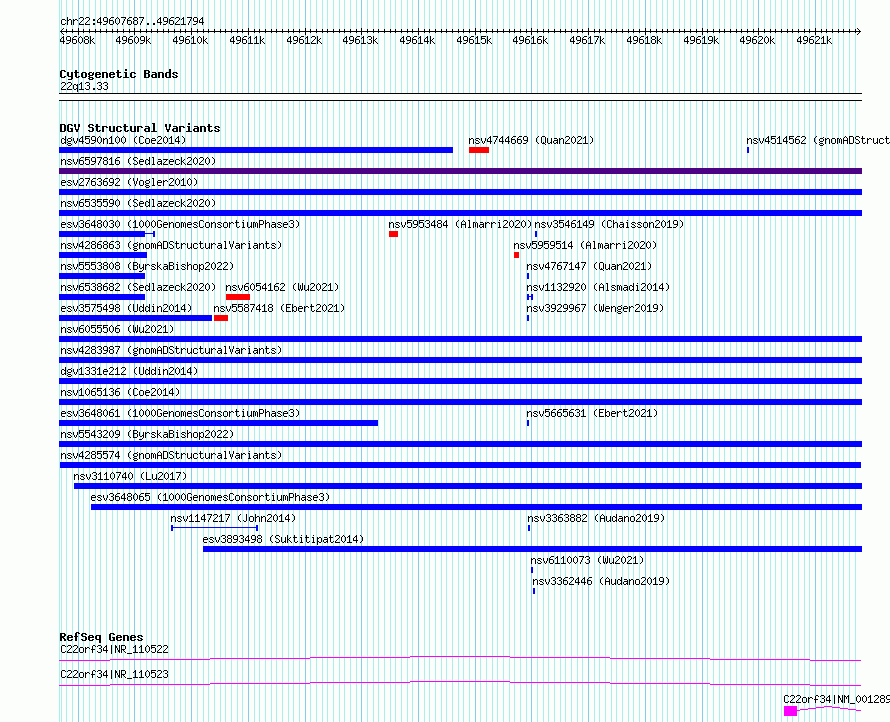Click nsv3362446 (Audano2019) label
This screenshot has width=890, height=722.
(601, 581)
